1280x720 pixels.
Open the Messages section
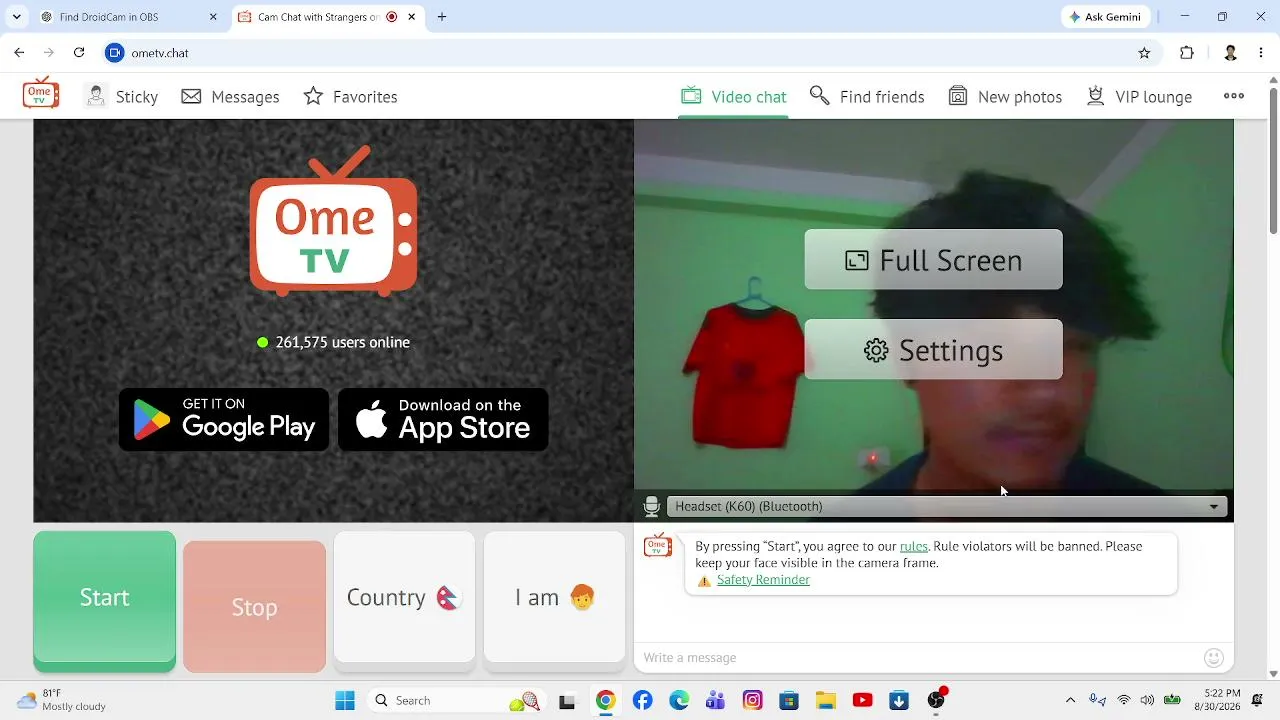pyautogui.click(x=230, y=96)
